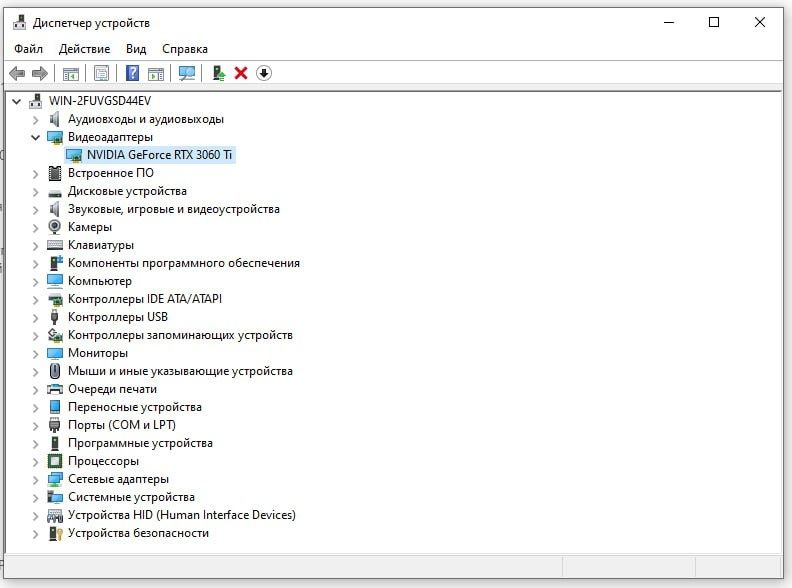Viewport: 792px width, 588px height.
Task: Click the Forward arrow toolbar button
Action: tap(39, 74)
